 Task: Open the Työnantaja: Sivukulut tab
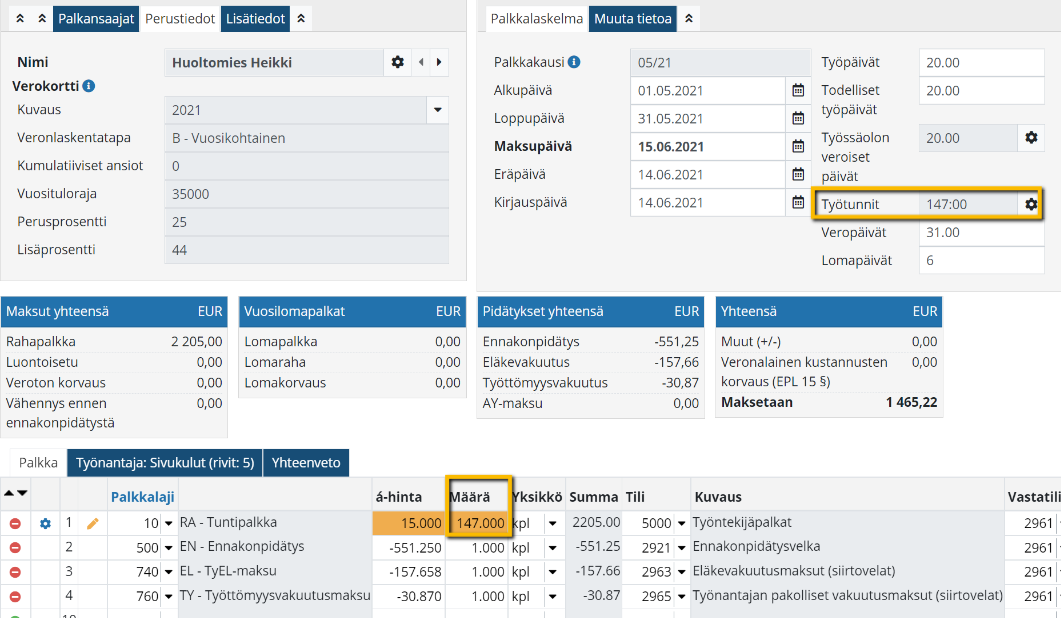coord(165,463)
